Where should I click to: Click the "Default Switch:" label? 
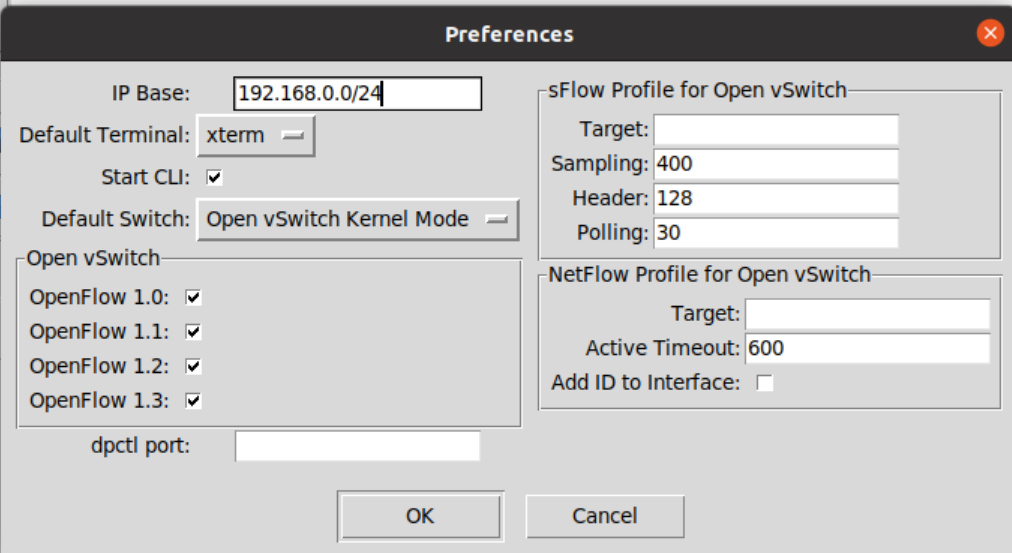[116, 219]
